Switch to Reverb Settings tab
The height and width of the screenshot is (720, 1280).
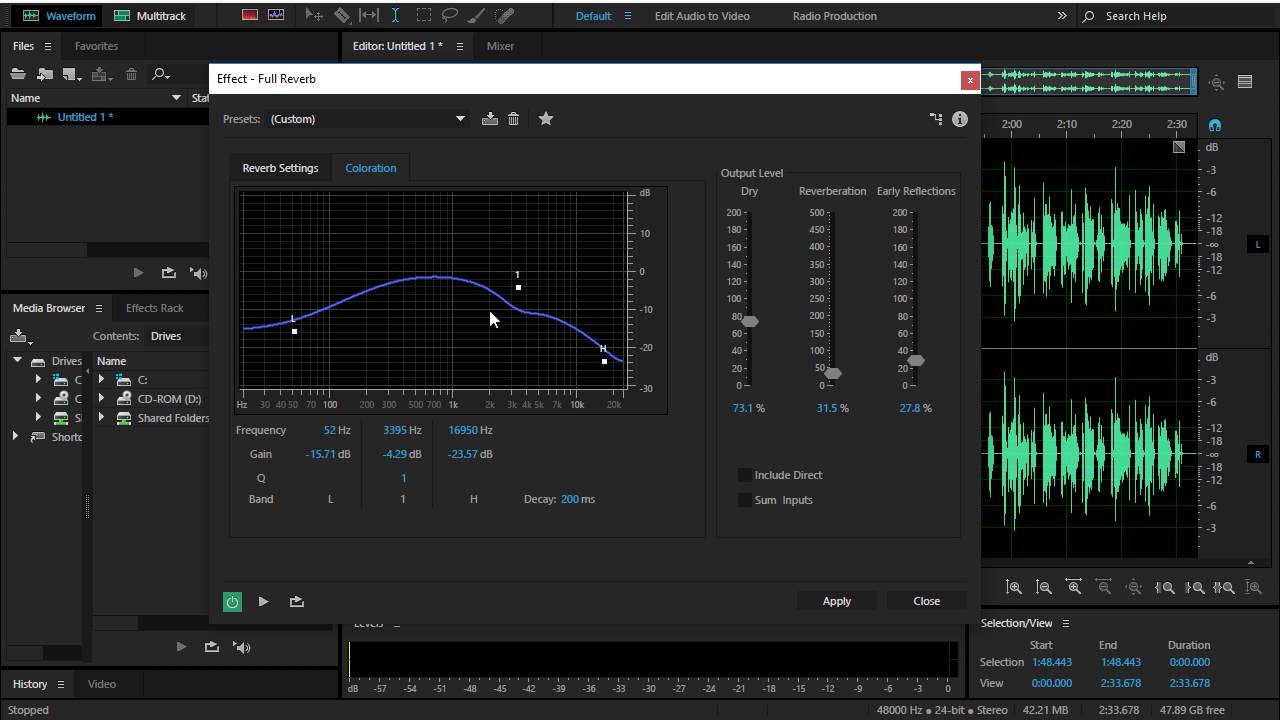pyautogui.click(x=280, y=168)
